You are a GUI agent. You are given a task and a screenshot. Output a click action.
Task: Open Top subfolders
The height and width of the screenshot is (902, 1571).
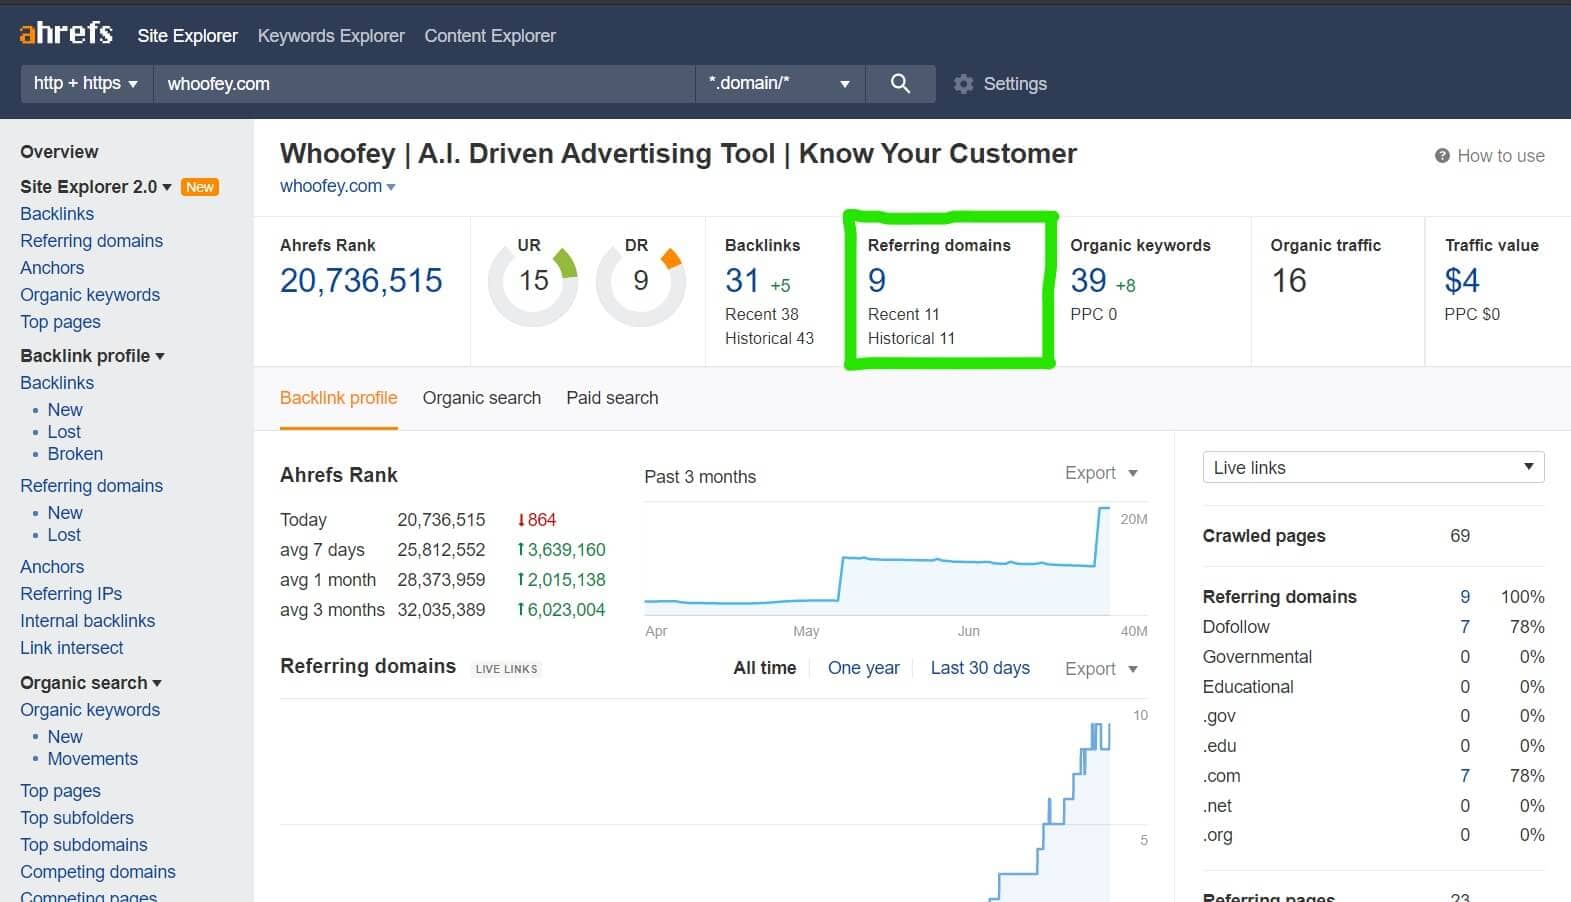tap(76, 818)
